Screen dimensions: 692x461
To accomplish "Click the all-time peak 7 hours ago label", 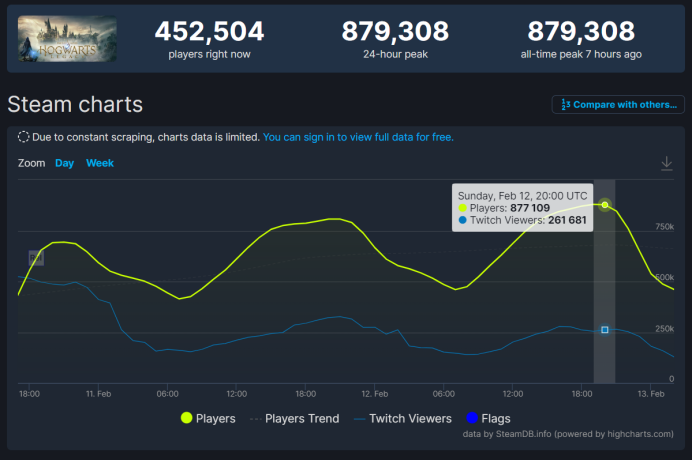I will pos(581,54).
